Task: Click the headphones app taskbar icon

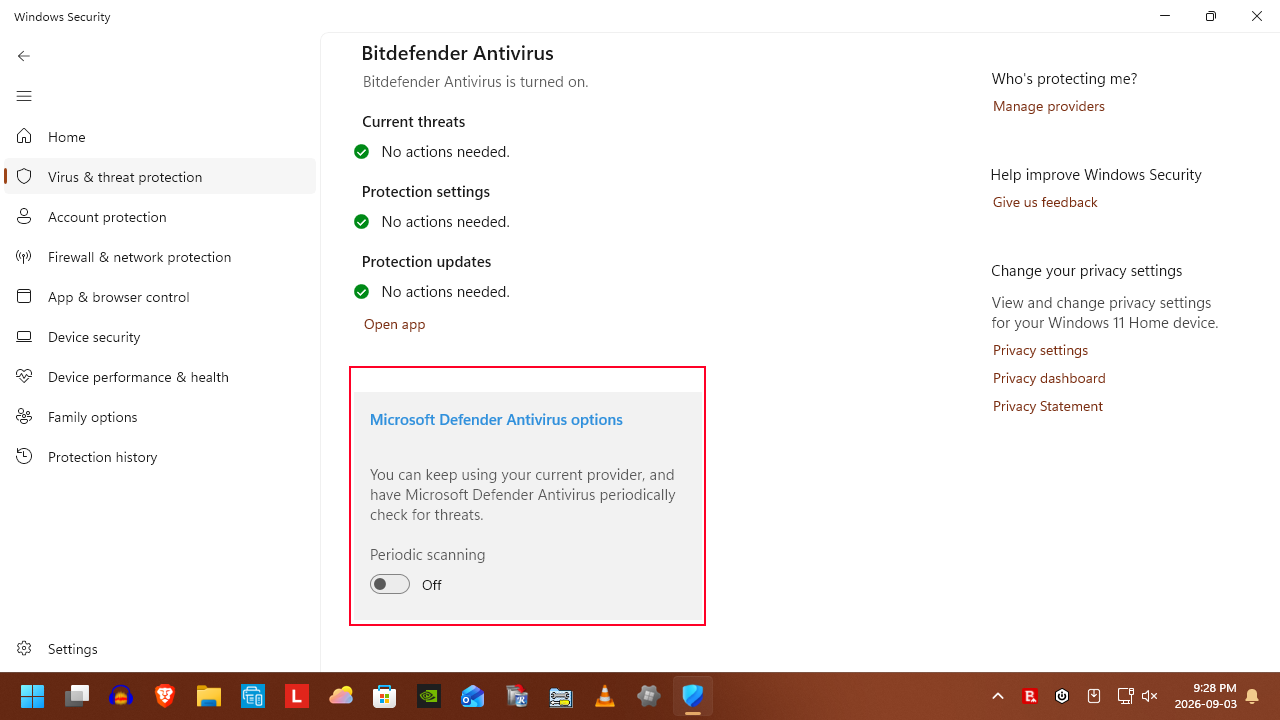Action: [x=121, y=696]
